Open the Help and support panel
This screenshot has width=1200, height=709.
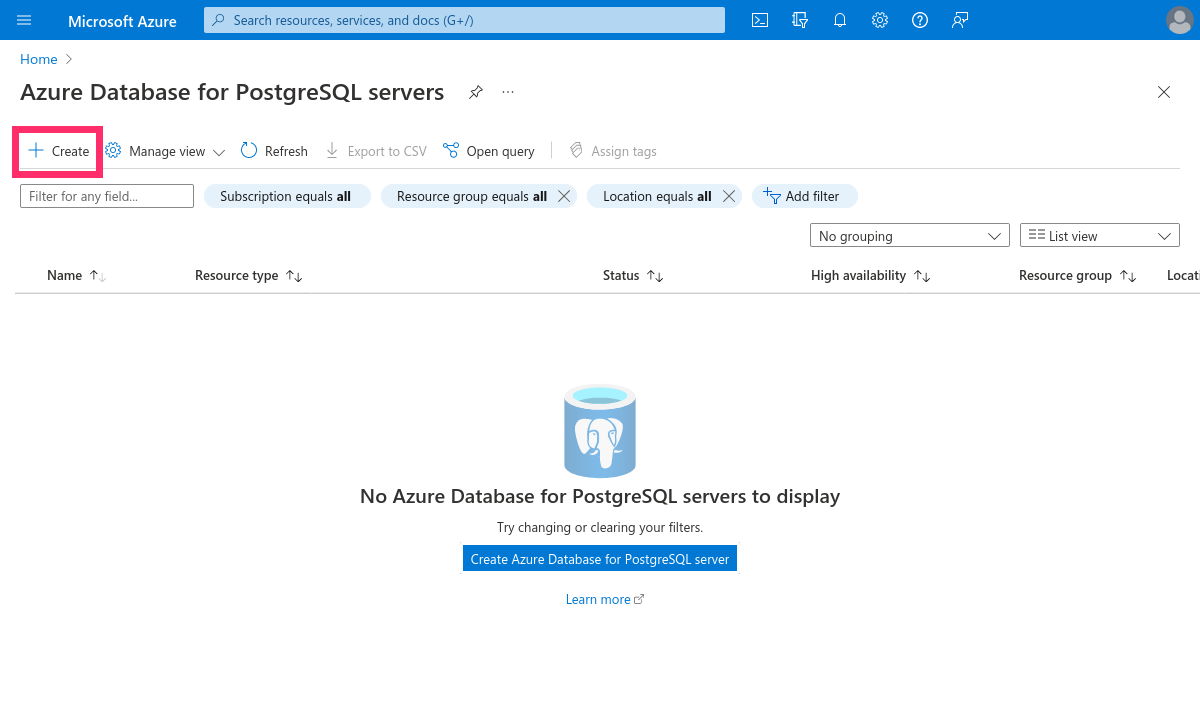click(919, 20)
